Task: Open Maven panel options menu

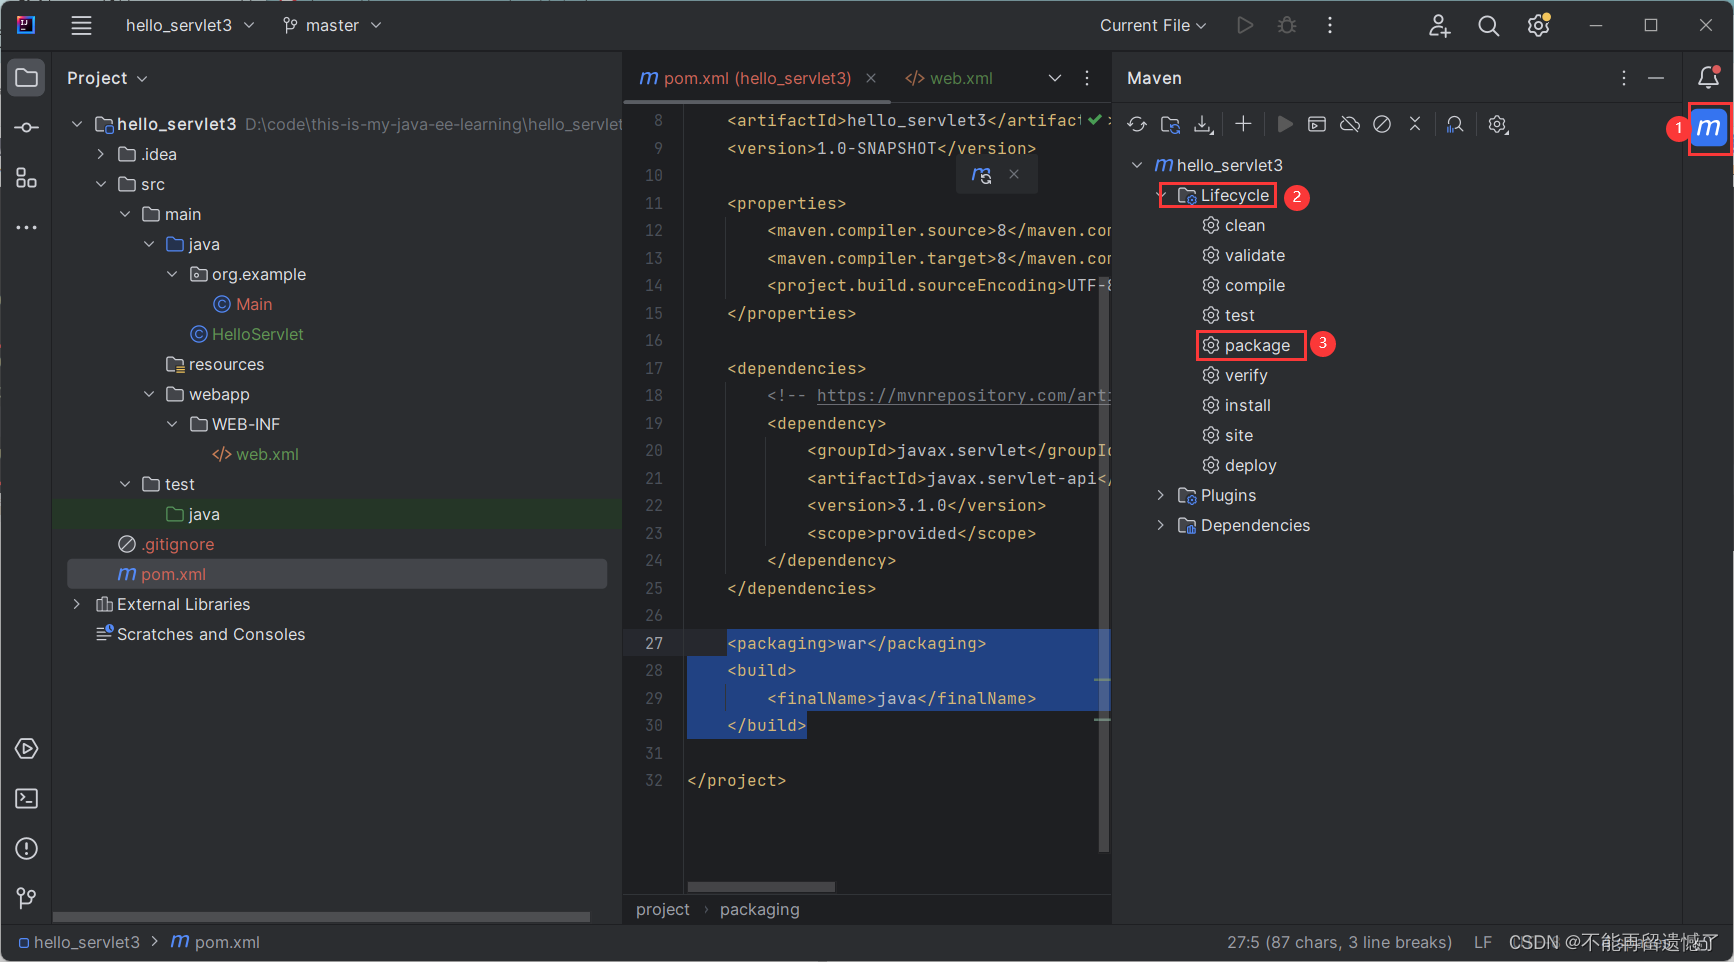Action: tap(1624, 78)
